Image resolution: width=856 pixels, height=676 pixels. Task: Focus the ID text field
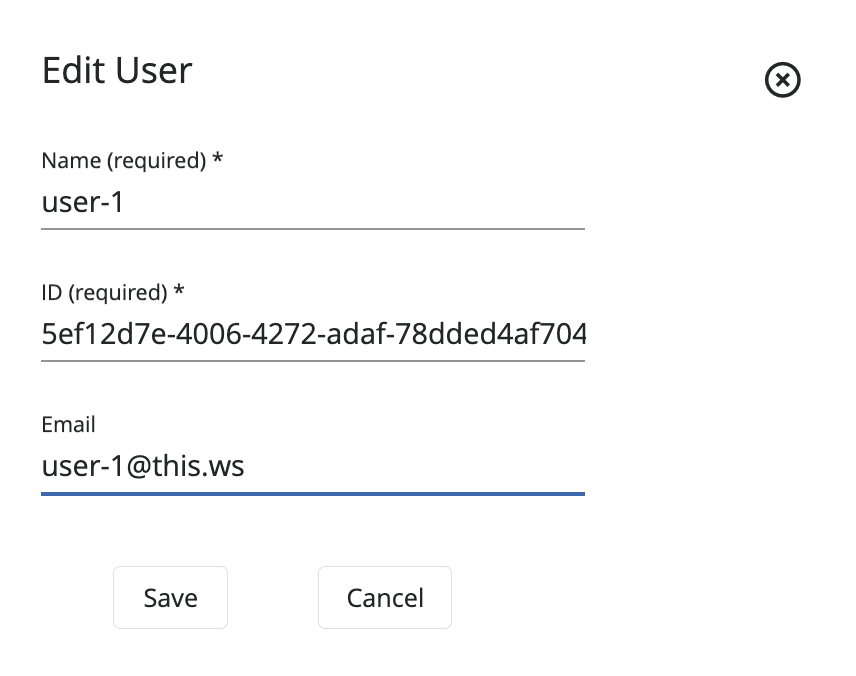point(312,335)
